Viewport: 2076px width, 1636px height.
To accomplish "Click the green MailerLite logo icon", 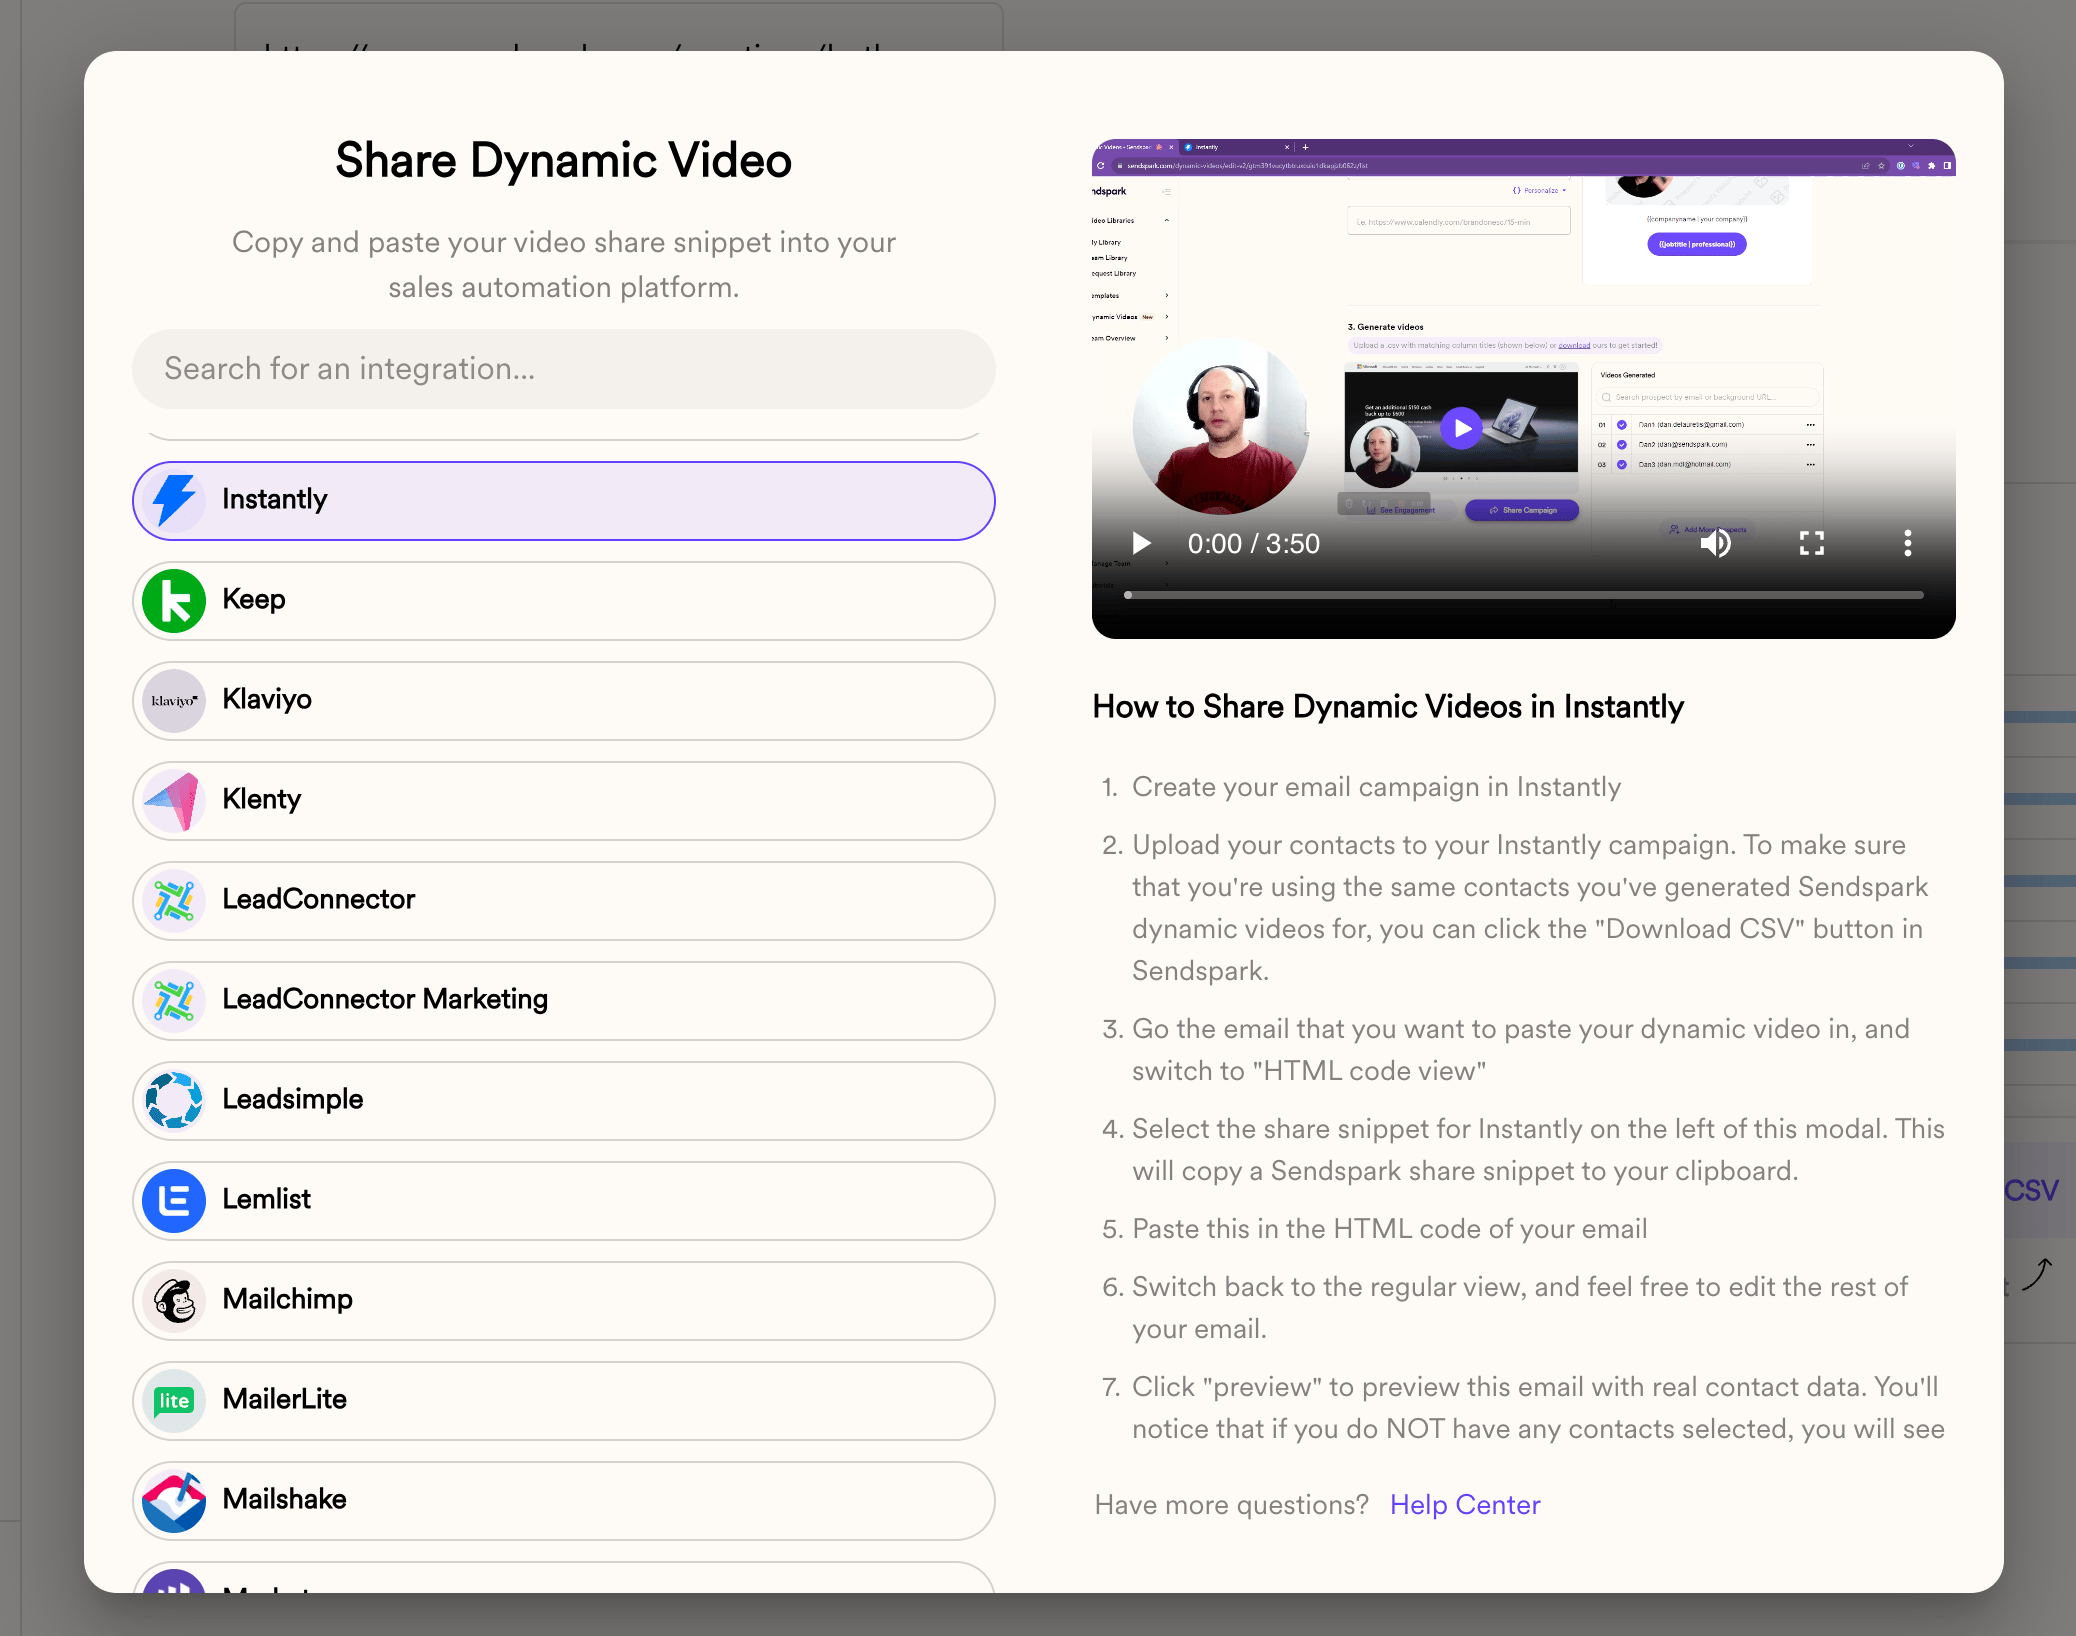I will [174, 1400].
